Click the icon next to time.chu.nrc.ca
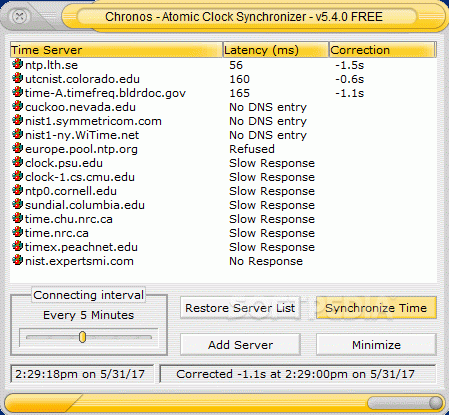449x415 pixels. [17, 218]
